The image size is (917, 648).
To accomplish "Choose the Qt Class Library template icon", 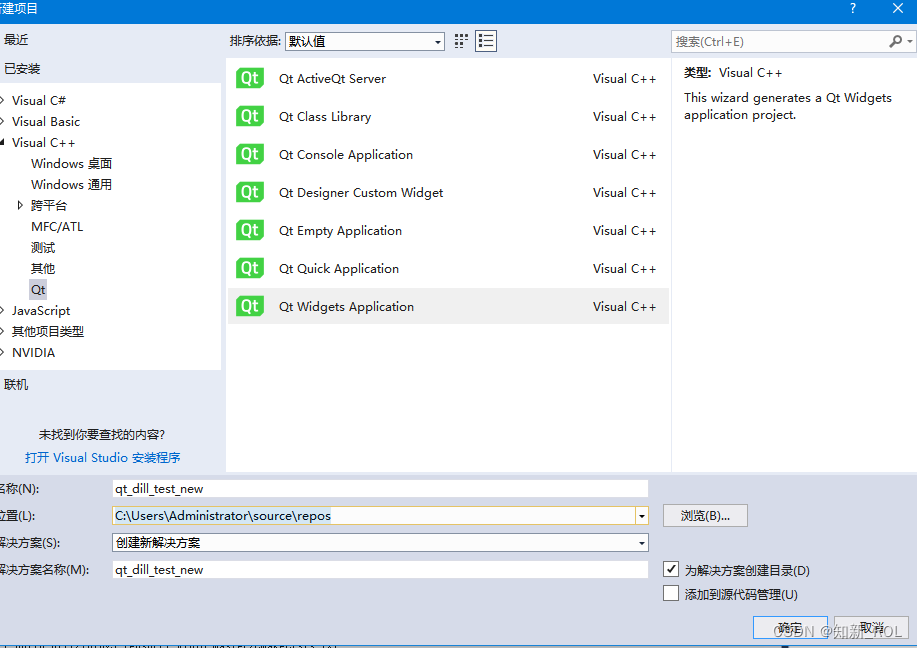I will point(249,116).
